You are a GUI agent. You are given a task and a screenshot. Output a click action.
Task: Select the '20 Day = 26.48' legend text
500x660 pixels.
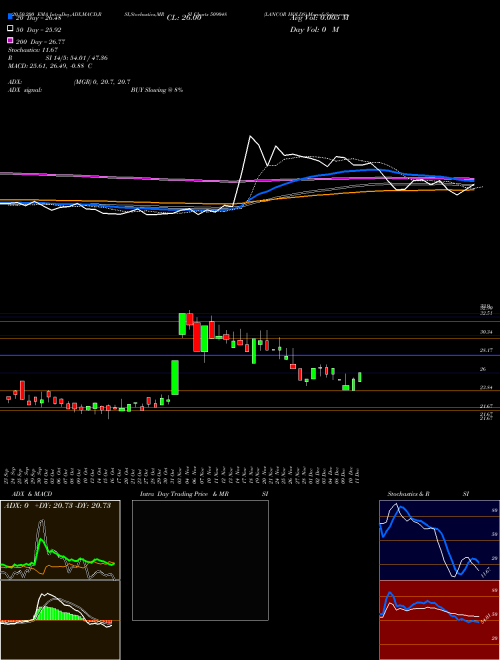pyautogui.click(x=39, y=18)
